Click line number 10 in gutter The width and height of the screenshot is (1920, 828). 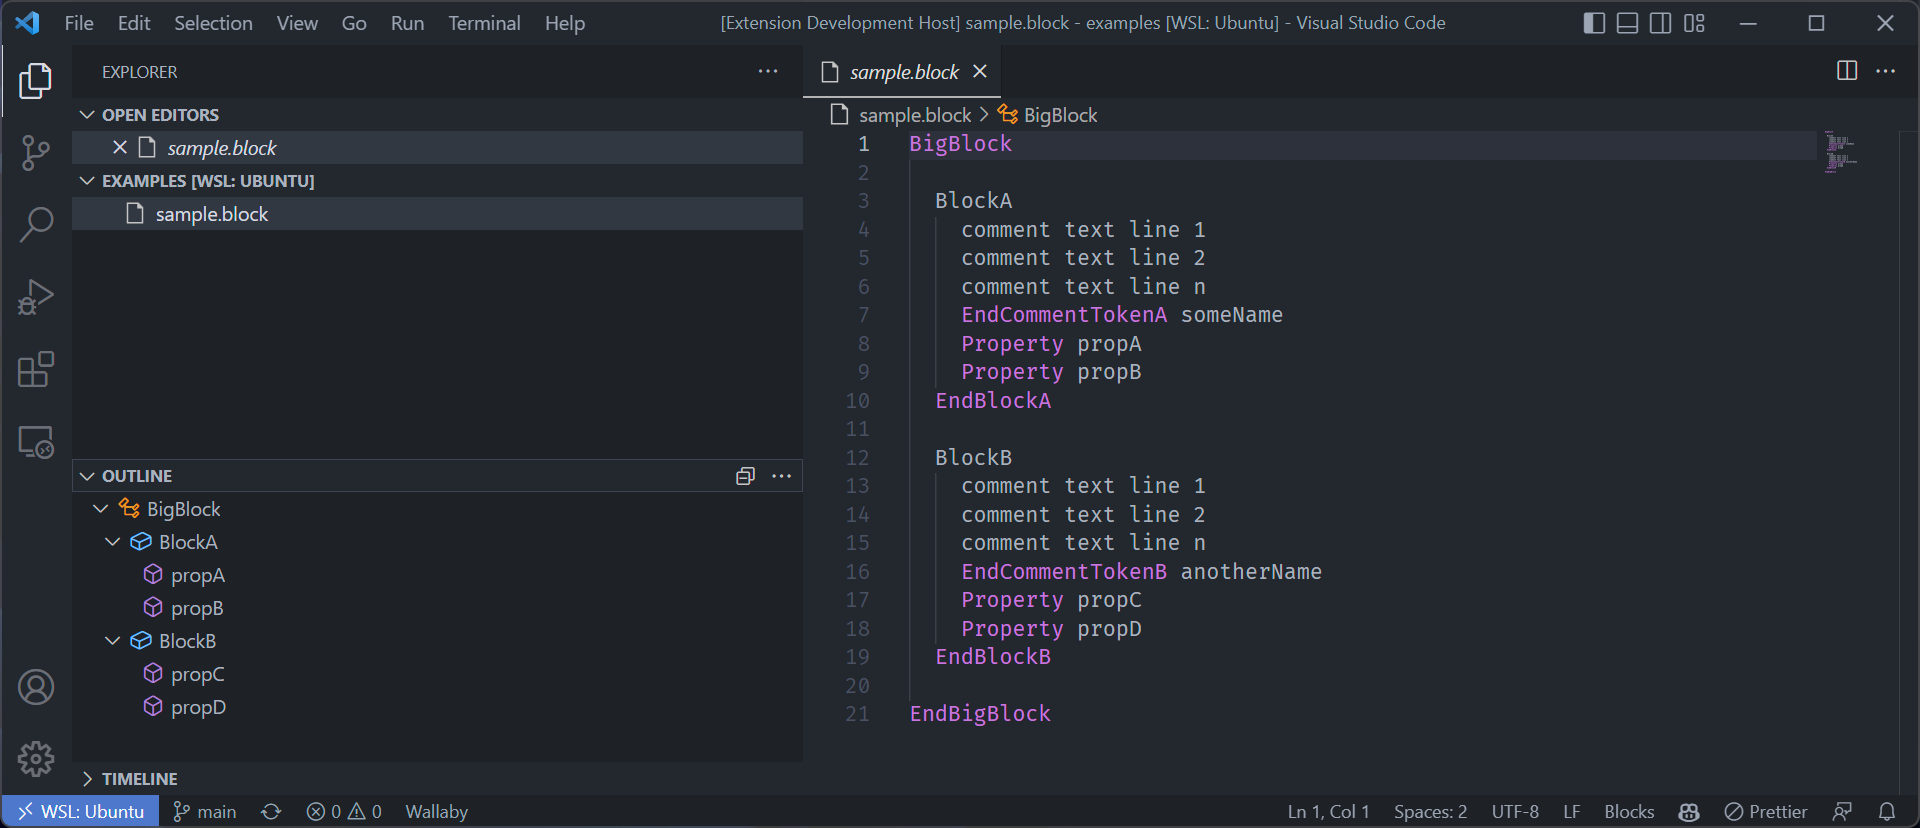tap(857, 400)
